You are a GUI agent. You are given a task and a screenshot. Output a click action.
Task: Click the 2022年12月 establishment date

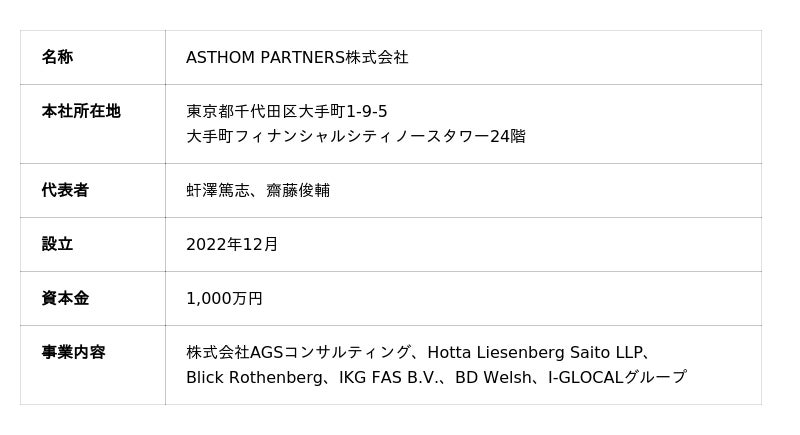[x=232, y=244]
